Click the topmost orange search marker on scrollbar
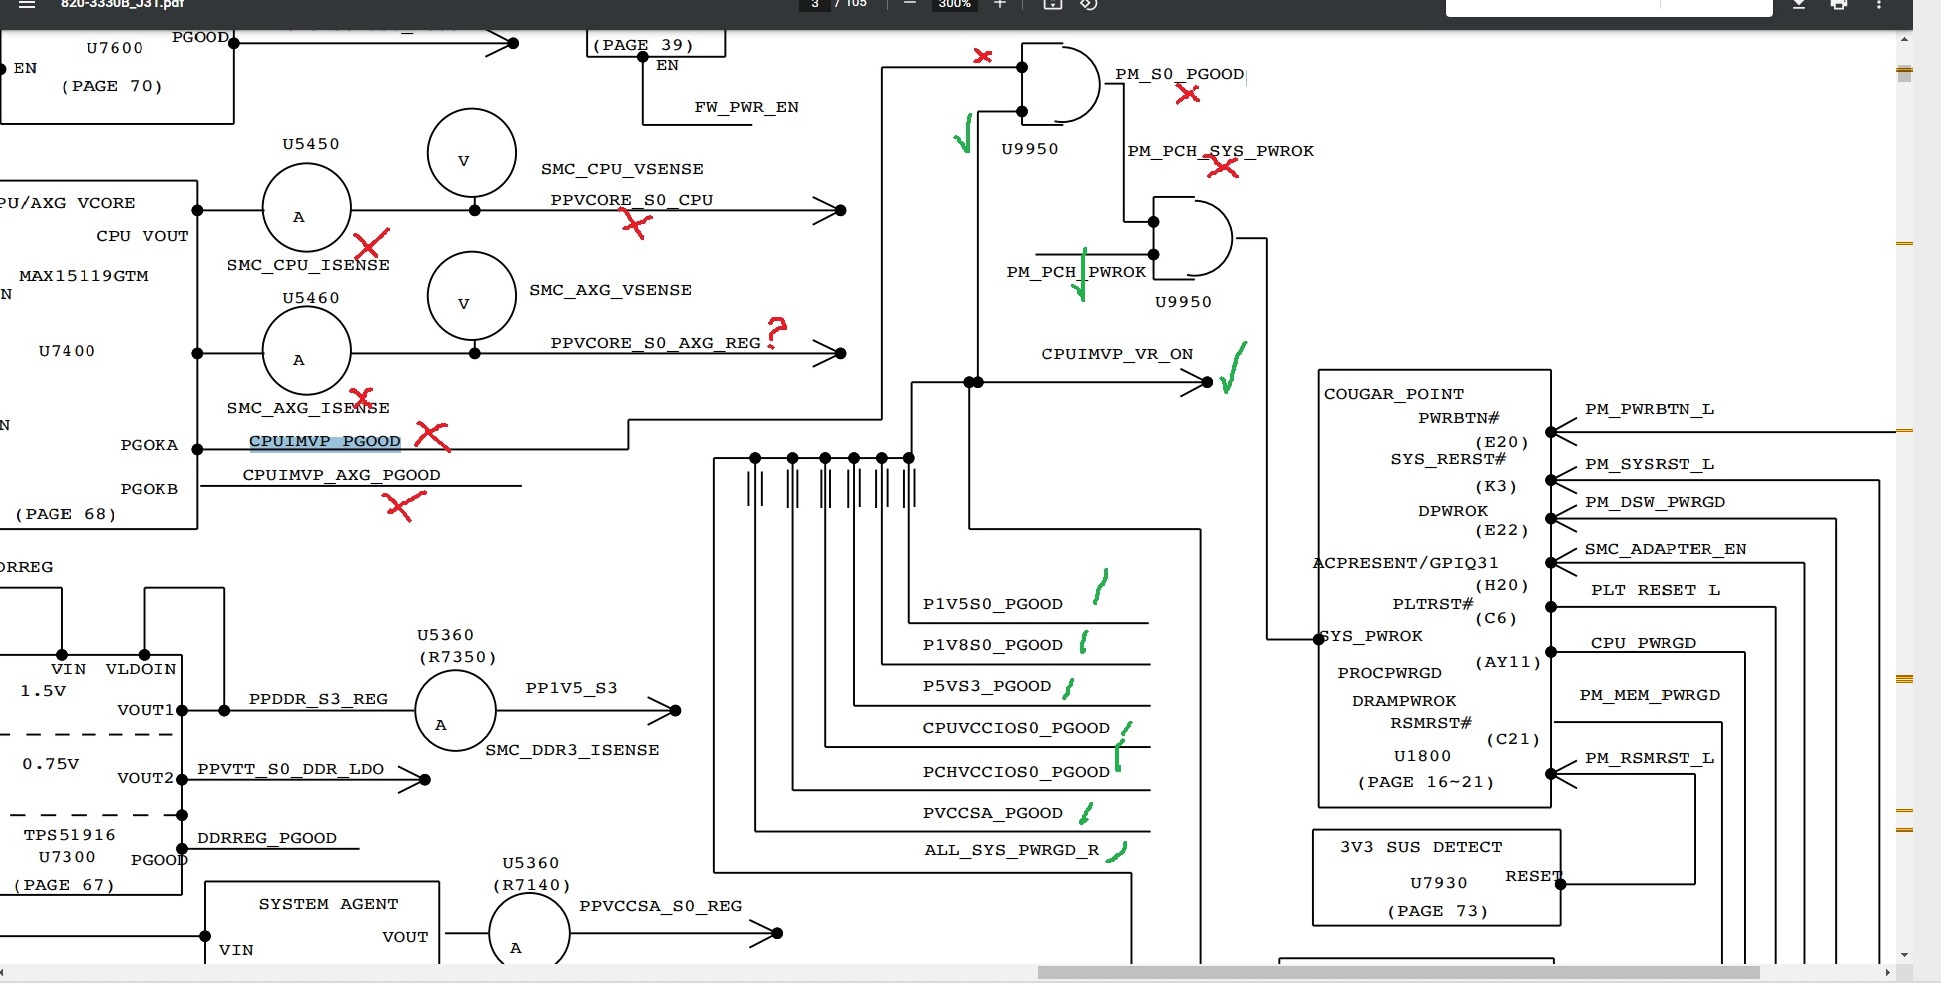1941x983 pixels. 1904,70
